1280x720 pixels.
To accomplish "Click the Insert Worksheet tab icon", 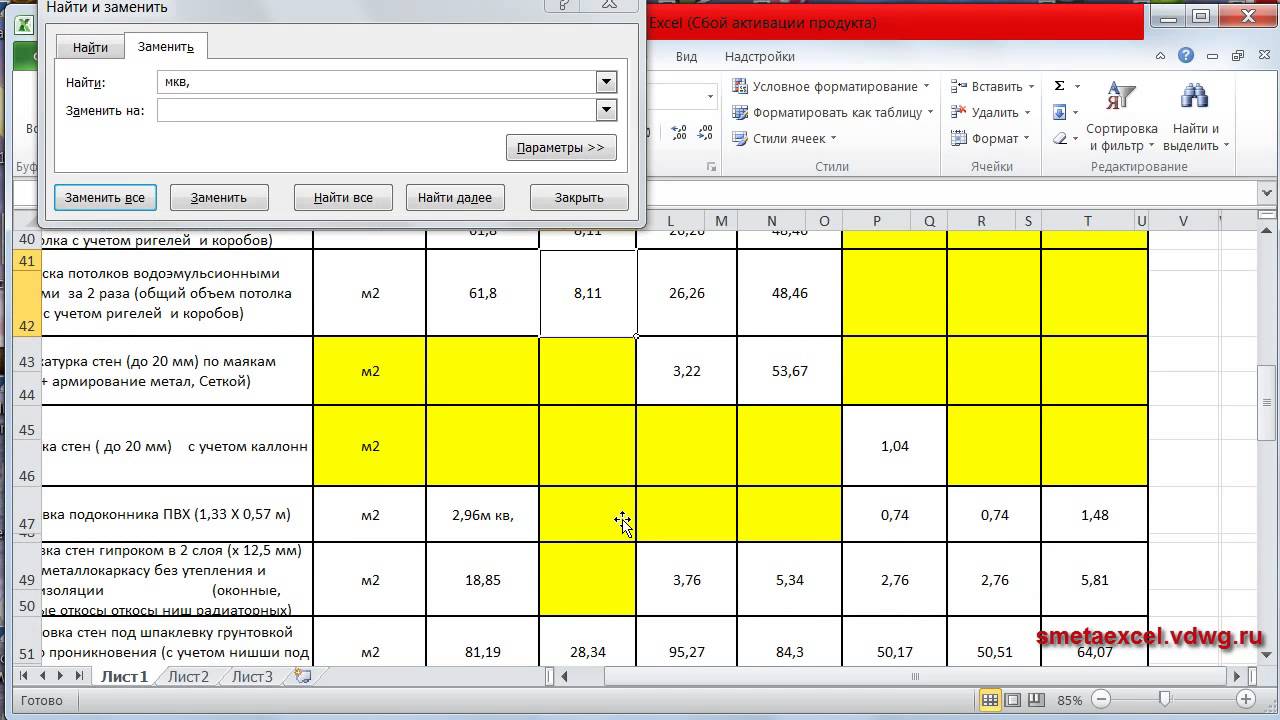I will pyautogui.click(x=302, y=676).
